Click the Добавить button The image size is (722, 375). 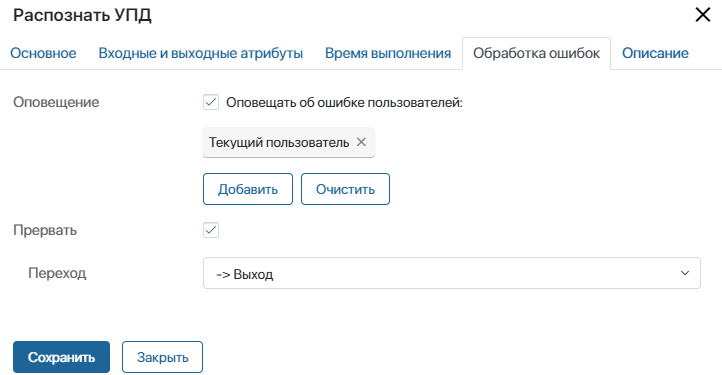click(248, 189)
